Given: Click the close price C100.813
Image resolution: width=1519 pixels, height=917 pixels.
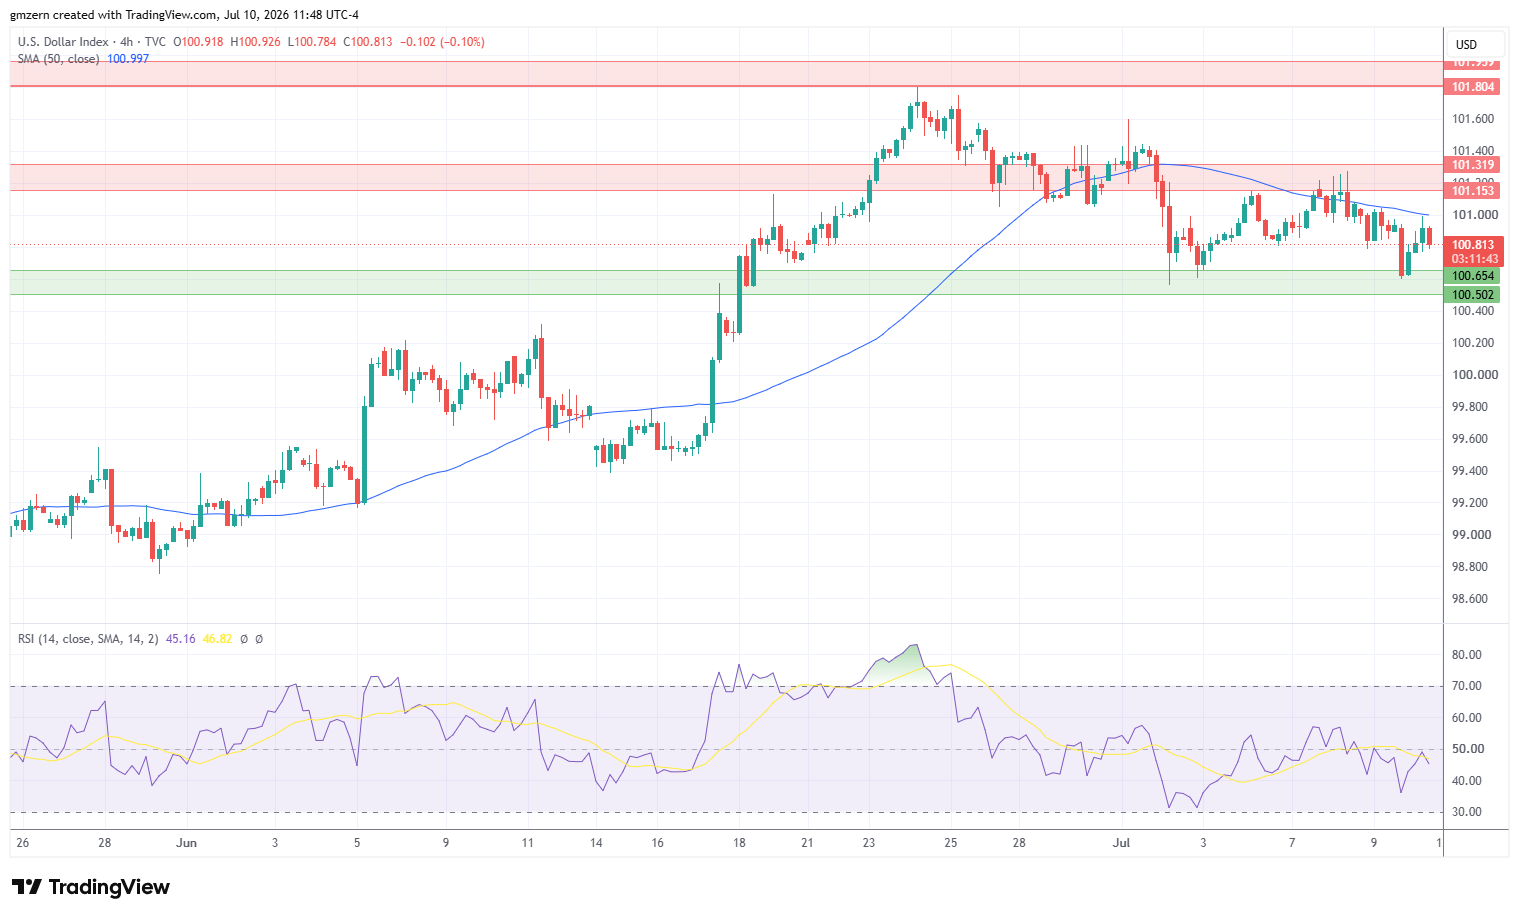Looking at the screenshot, I should 368,42.
